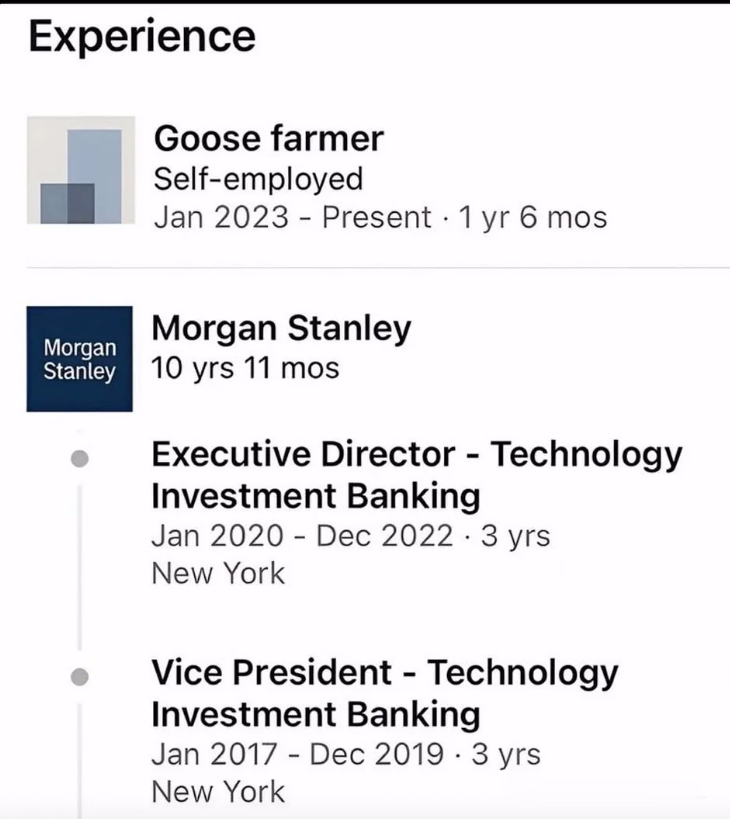Screen dimensions: 730x819
Task: Open the Goose farmer placeholder company logo
Action: [81, 170]
